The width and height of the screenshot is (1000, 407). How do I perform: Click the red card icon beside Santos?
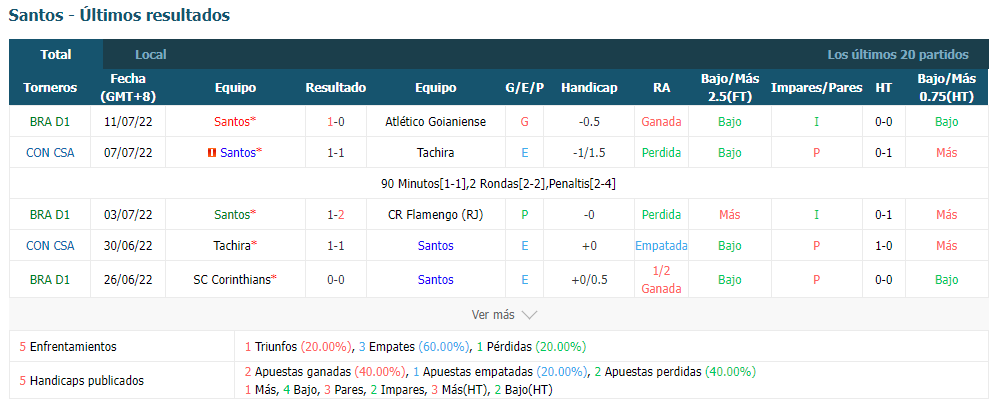(x=212, y=152)
